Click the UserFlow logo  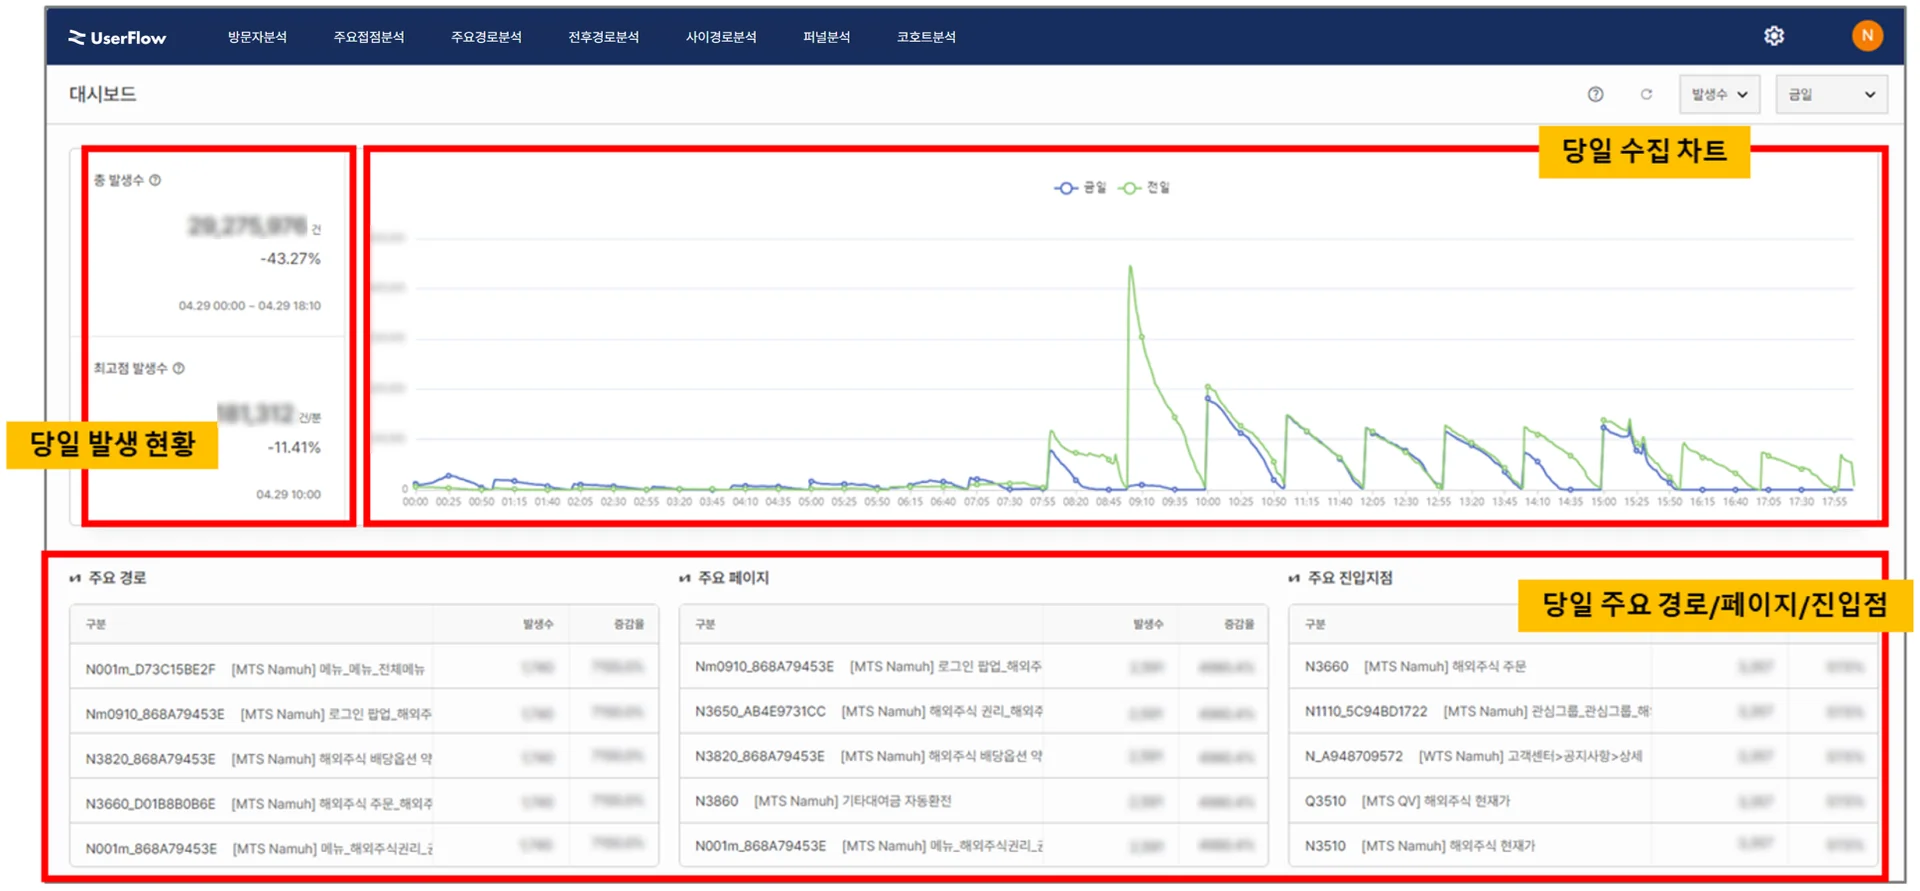point(117,37)
